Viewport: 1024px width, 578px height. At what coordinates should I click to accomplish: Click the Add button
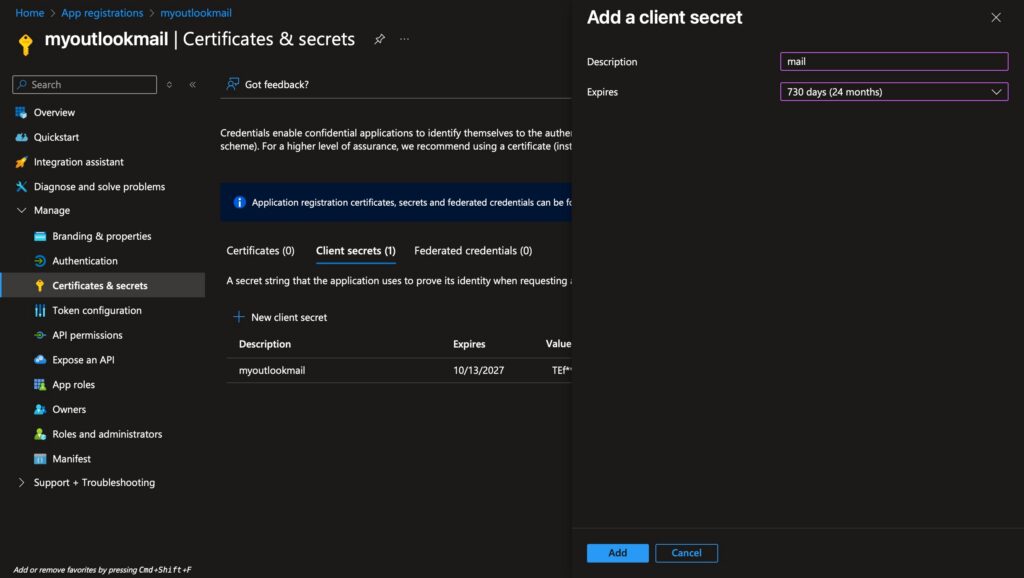(x=617, y=553)
